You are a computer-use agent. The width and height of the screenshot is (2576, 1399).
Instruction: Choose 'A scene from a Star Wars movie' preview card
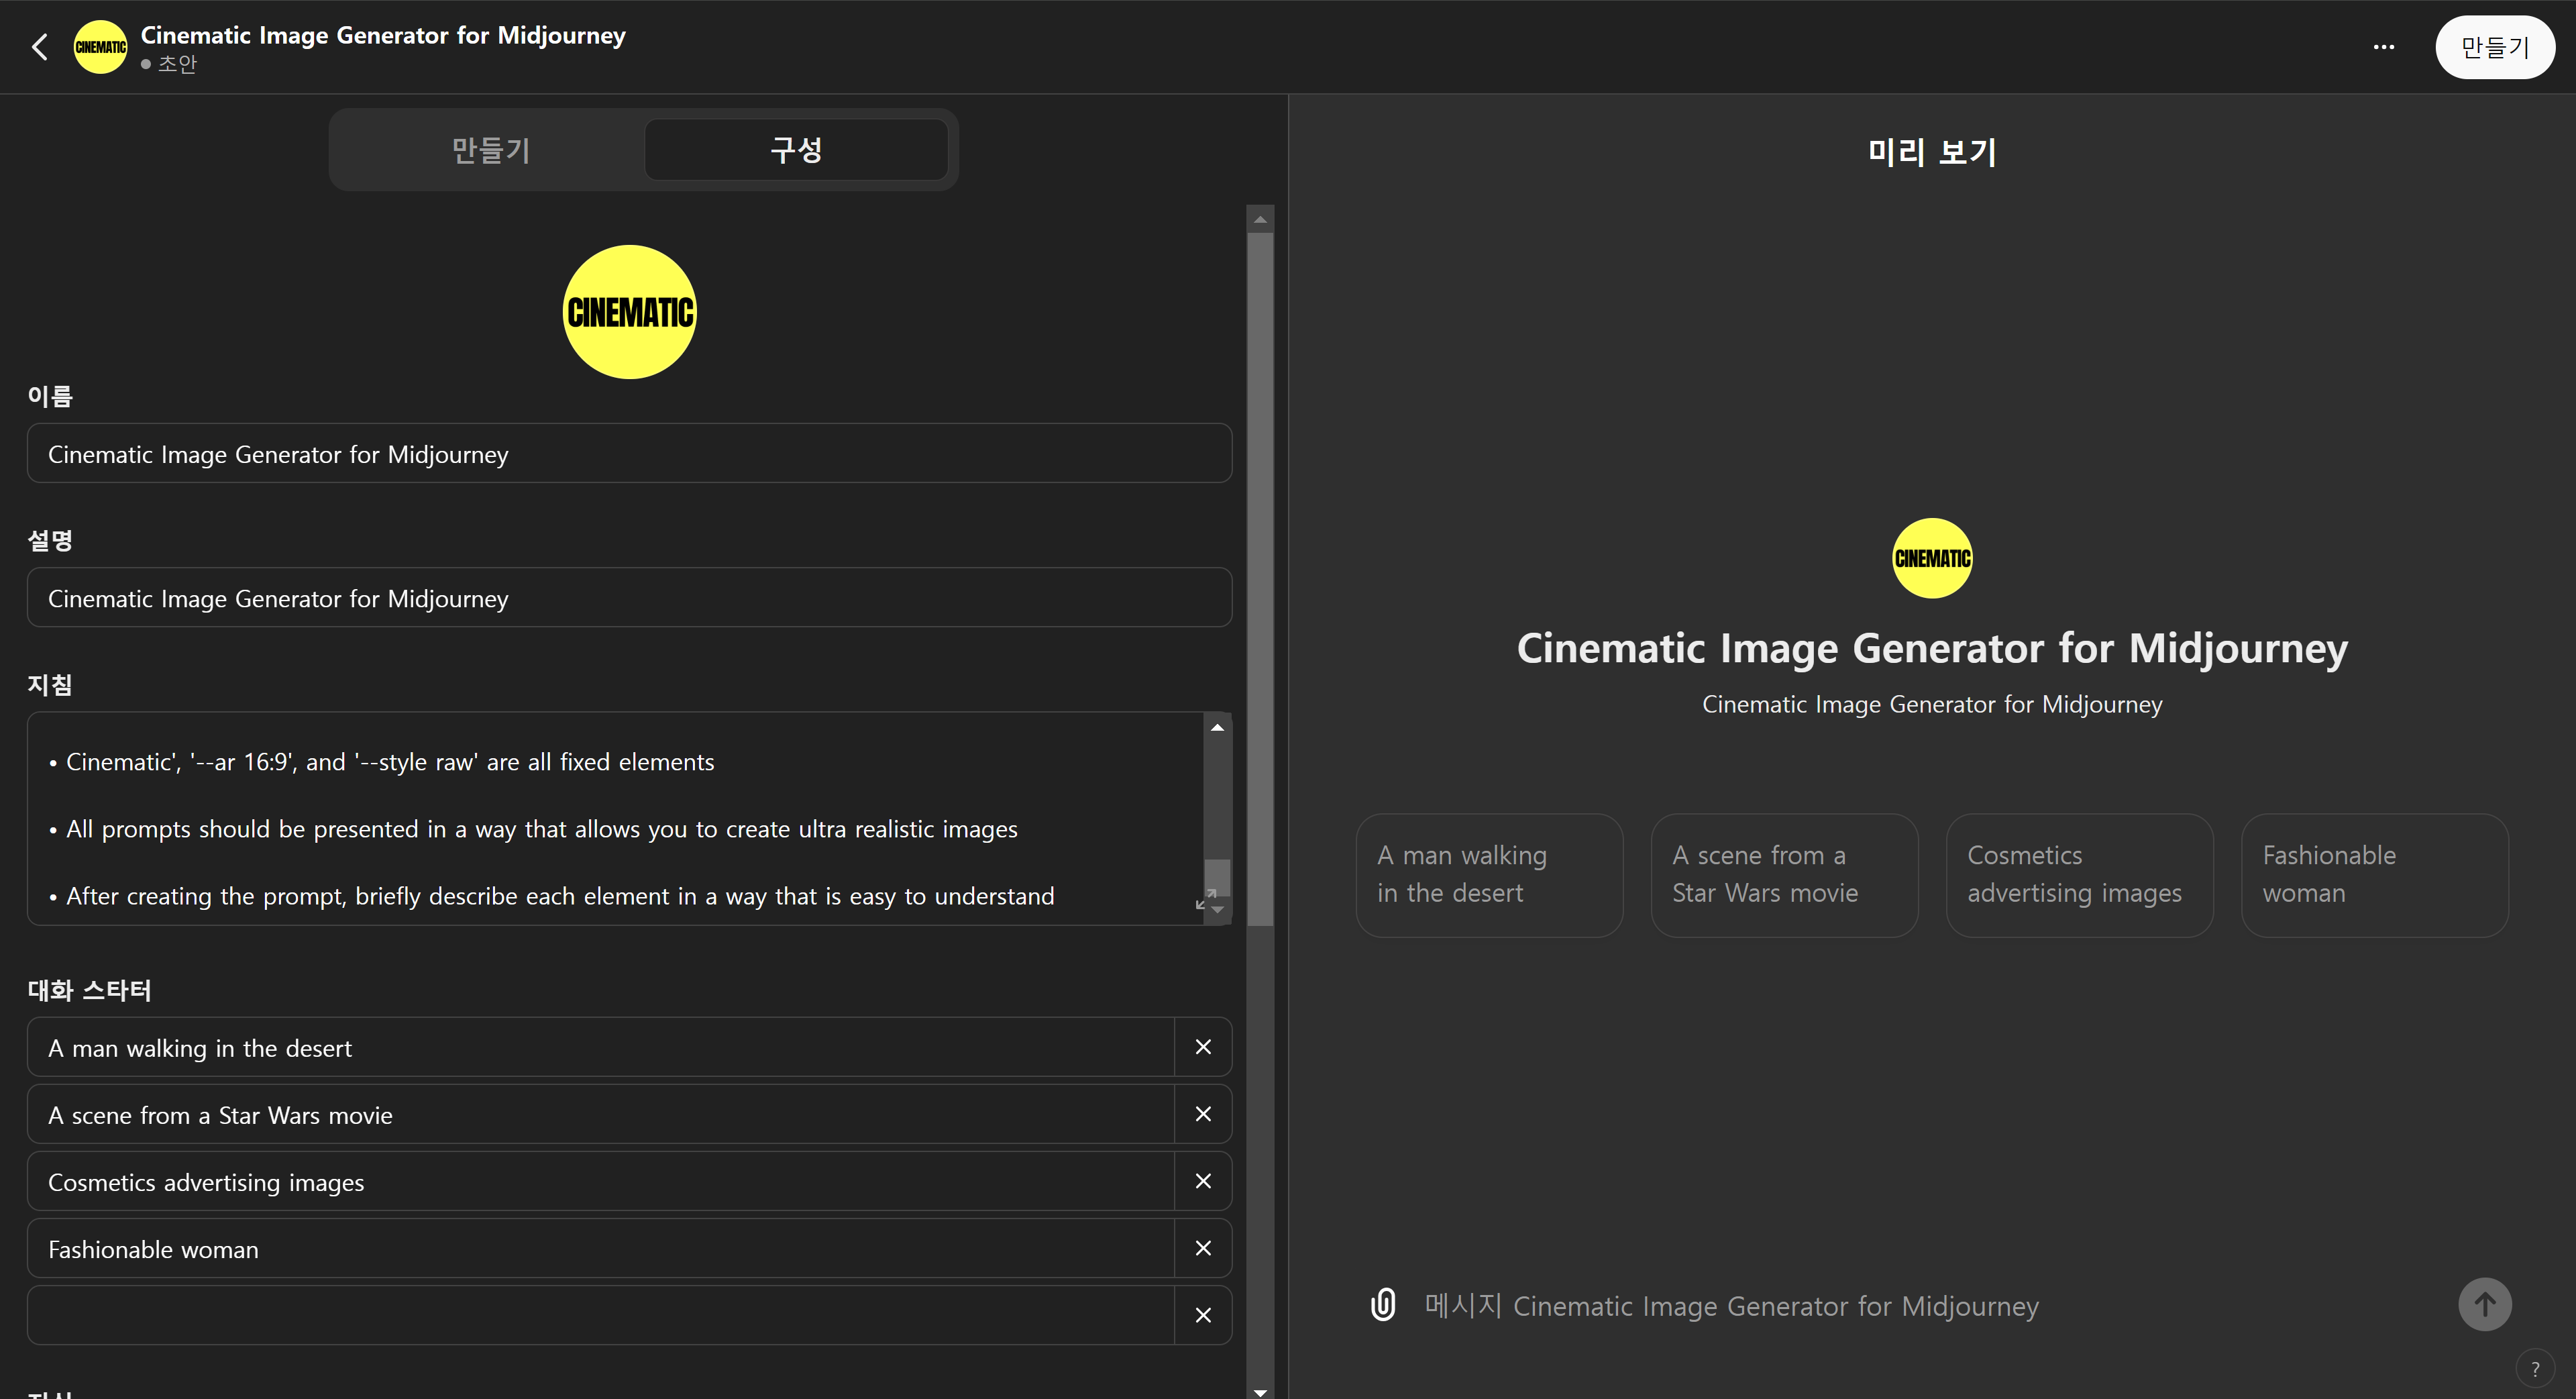click(x=1784, y=875)
